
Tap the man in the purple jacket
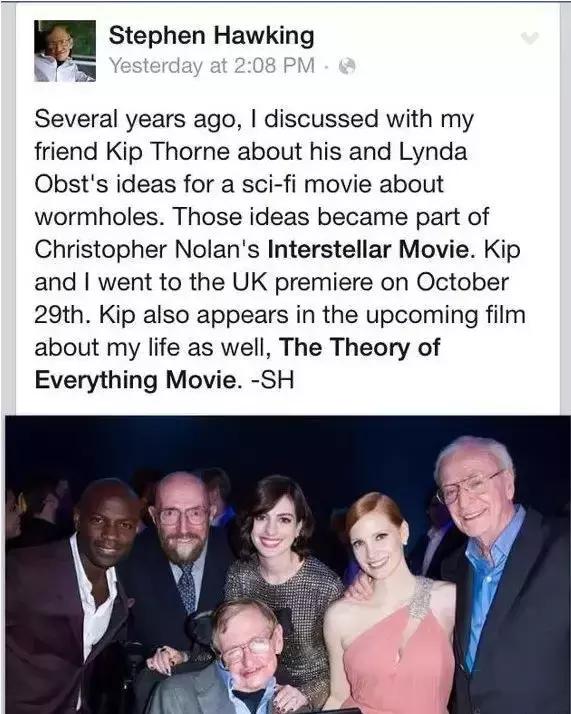[x=66, y=601]
